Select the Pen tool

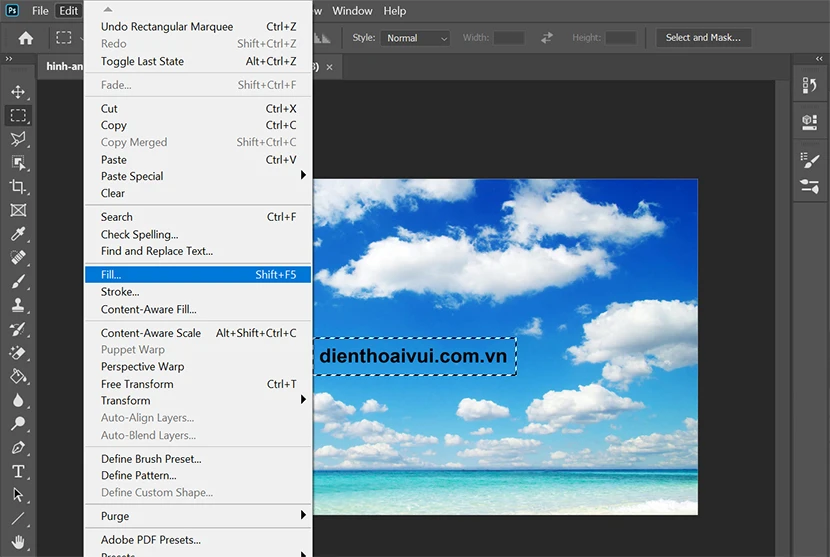click(x=18, y=447)
